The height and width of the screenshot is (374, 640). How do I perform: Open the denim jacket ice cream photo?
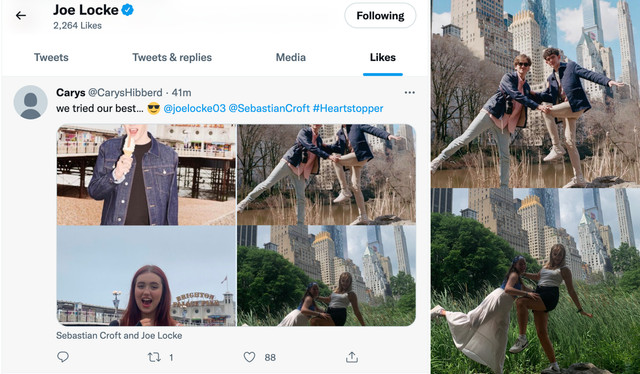coord(146,175)
